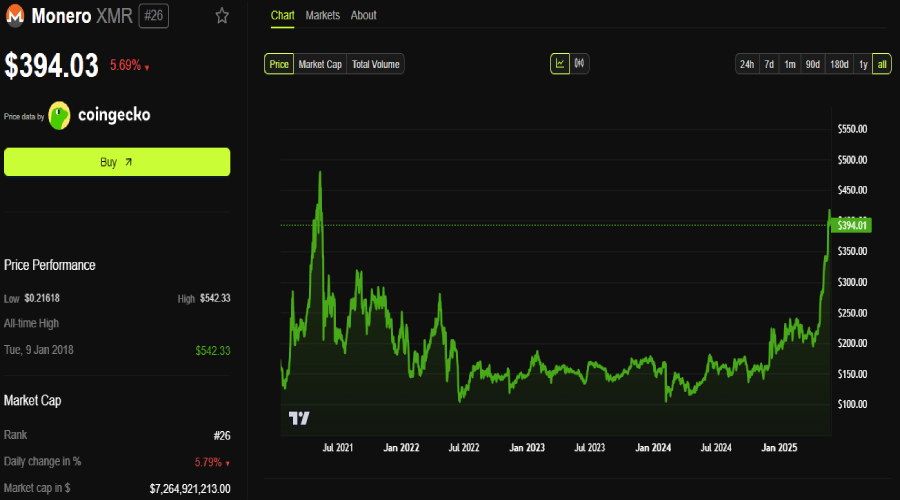
Task: Select the Price chart toggle
Action: [x=279, y=64]
